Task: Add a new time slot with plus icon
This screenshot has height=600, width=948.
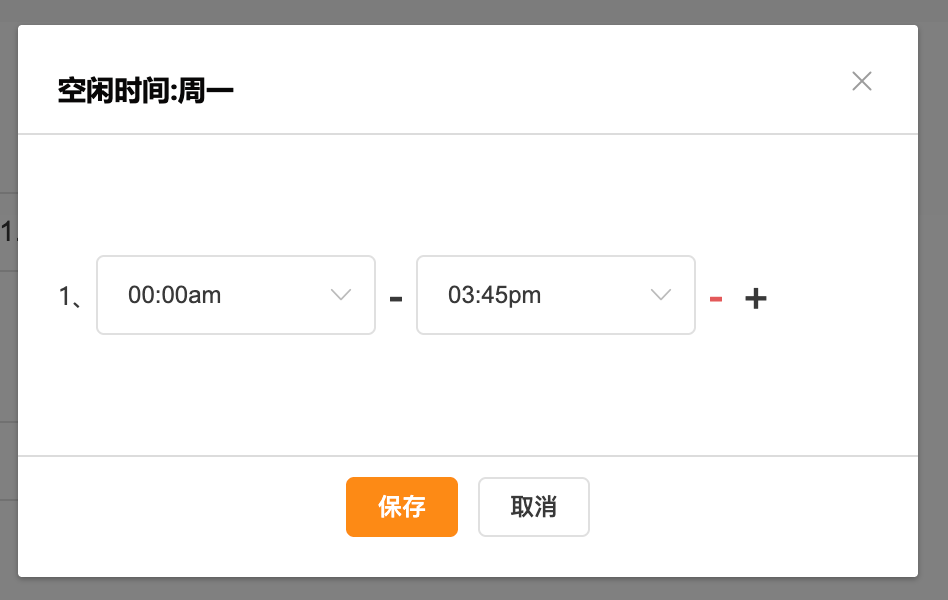Action: click(x=756, y=298)
